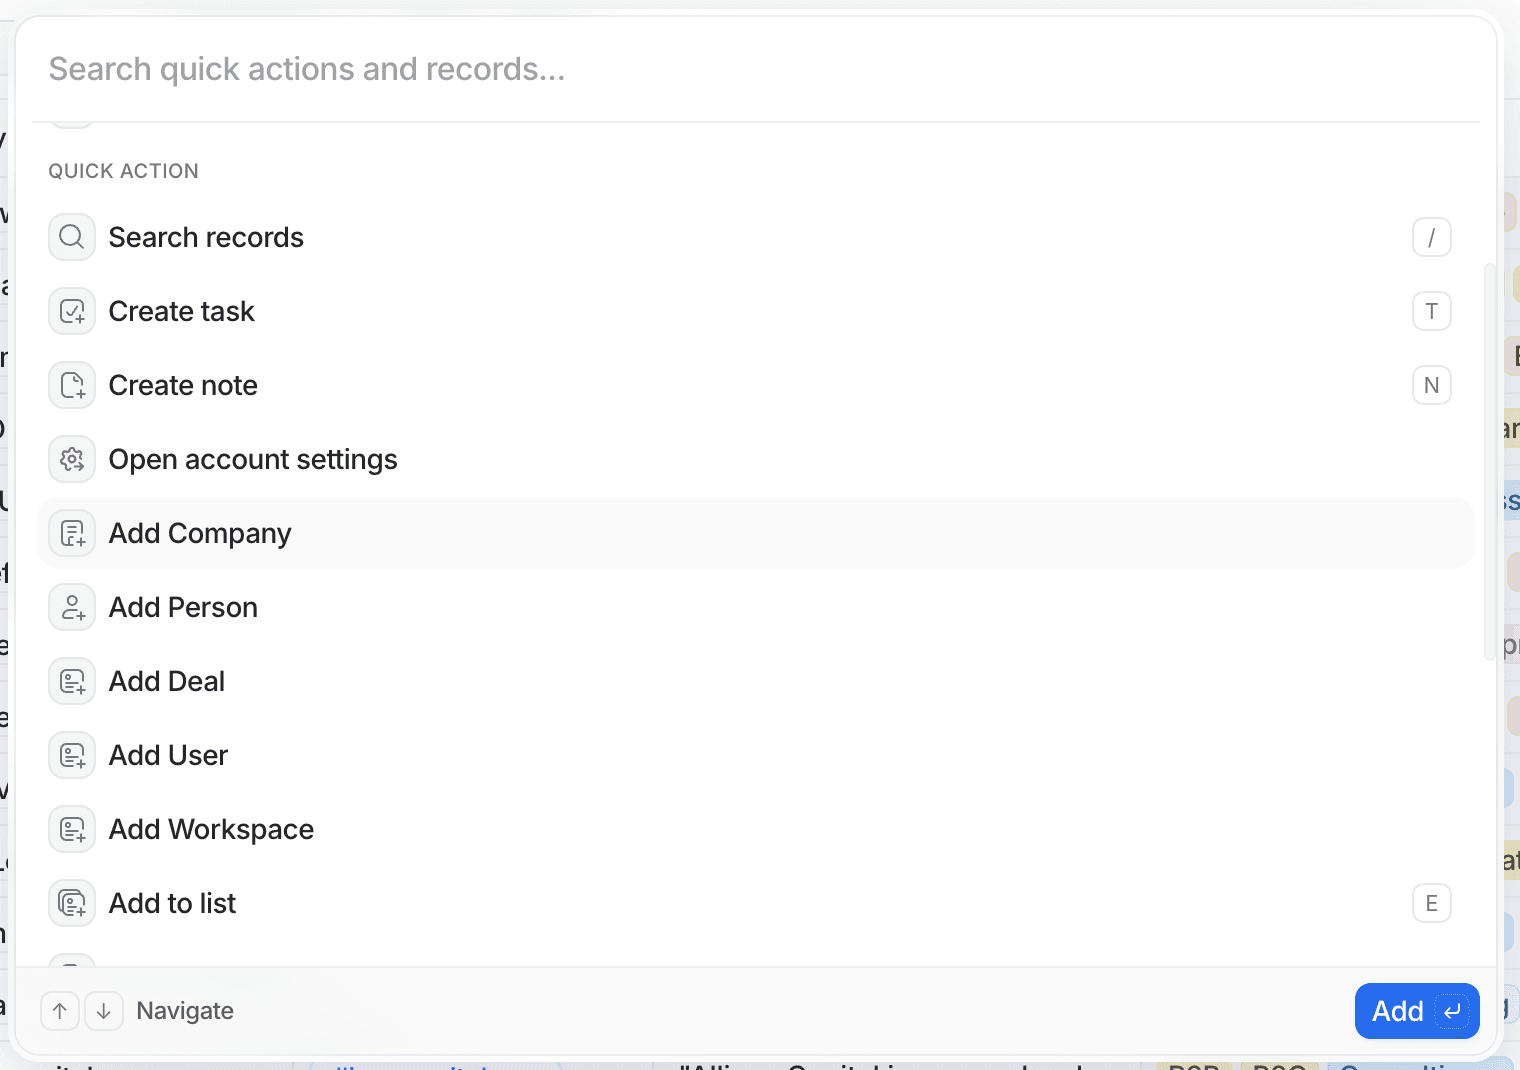Image resolution: width=1520 pixels, height=1070 pixels.
Task: Choose the Add to list action
Action: point(172,903)
